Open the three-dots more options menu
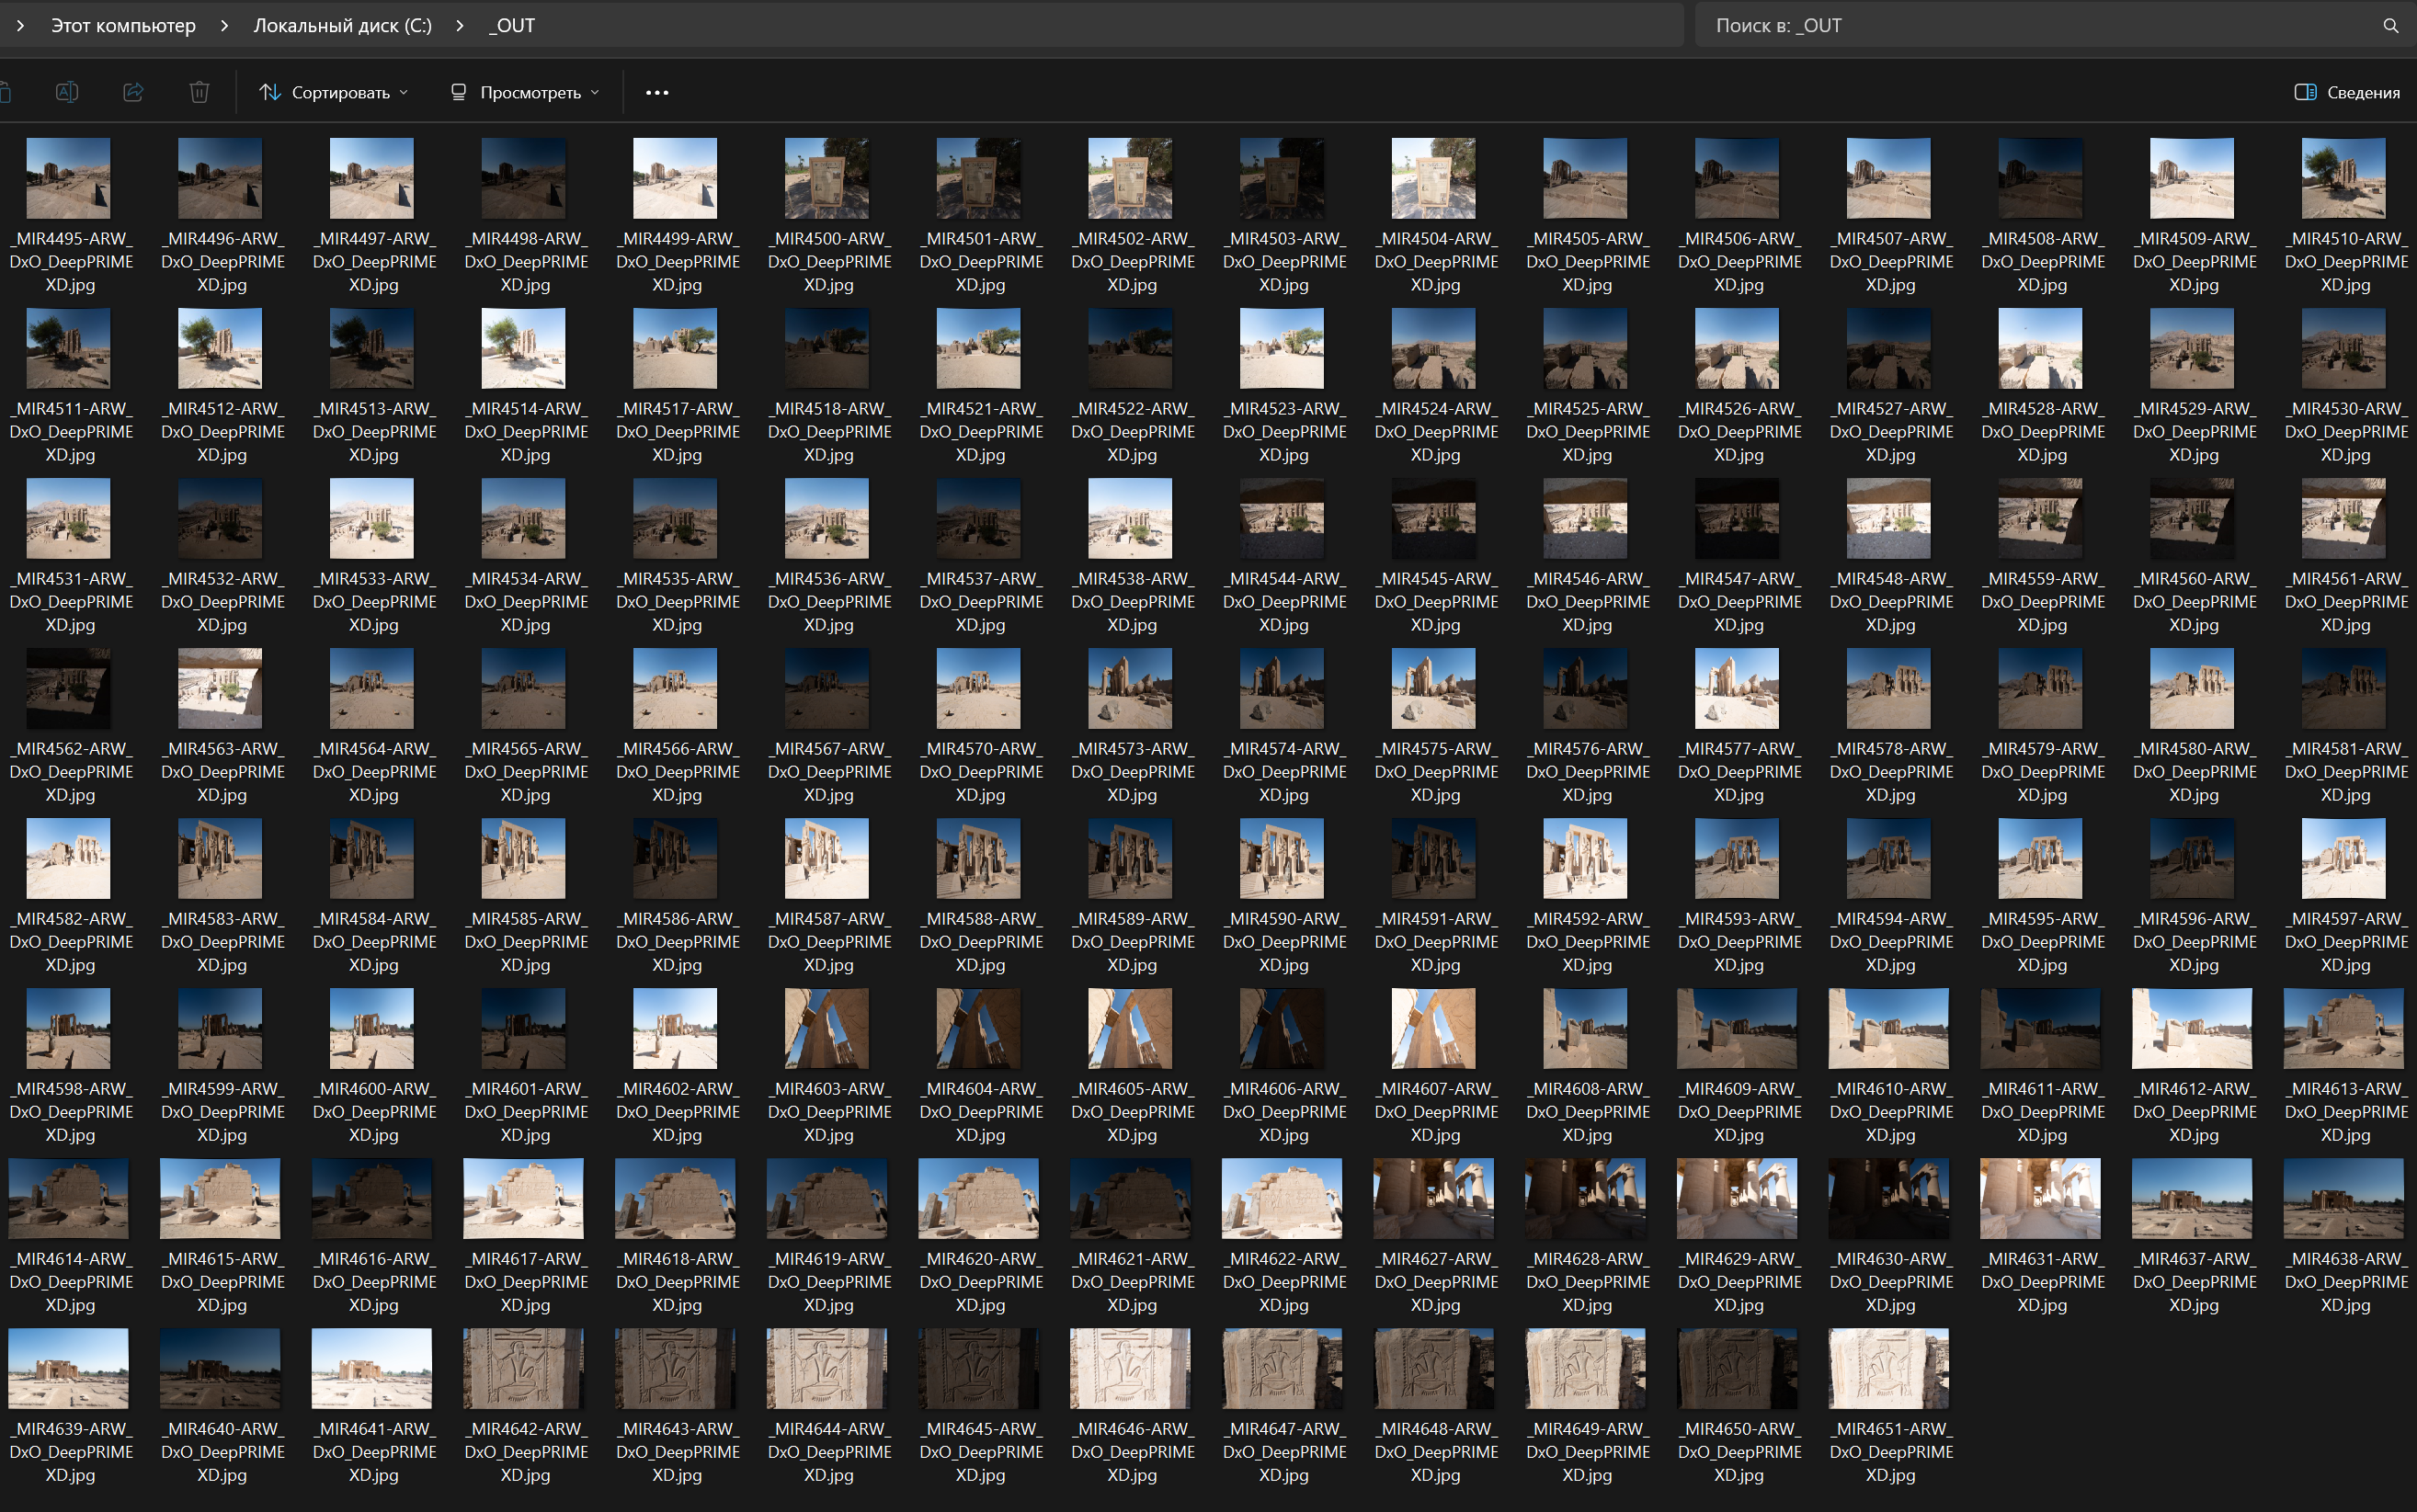The width and height of the screenshot is (2417, 1512). click(x=657, y=92)
